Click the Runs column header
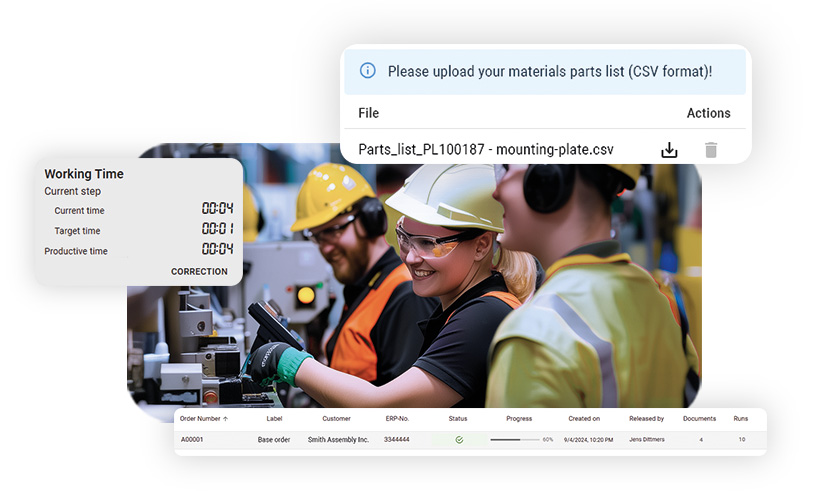 coord(741,419)
